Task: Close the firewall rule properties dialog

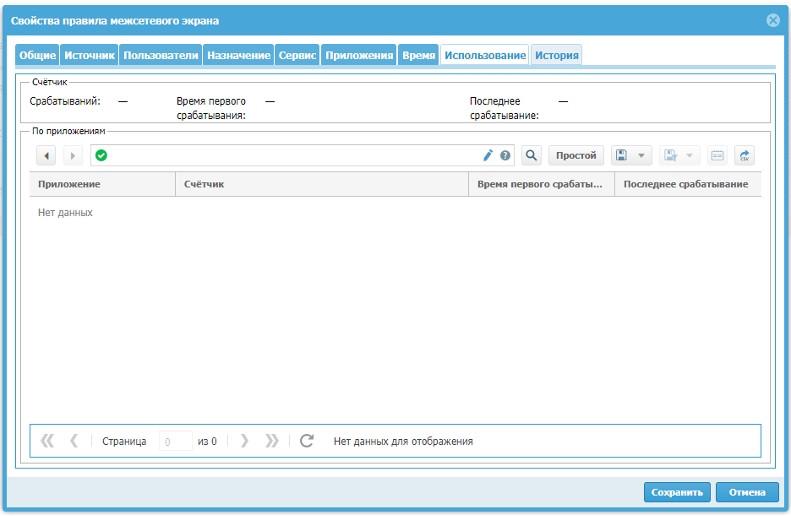Action: tap(773, 20)
